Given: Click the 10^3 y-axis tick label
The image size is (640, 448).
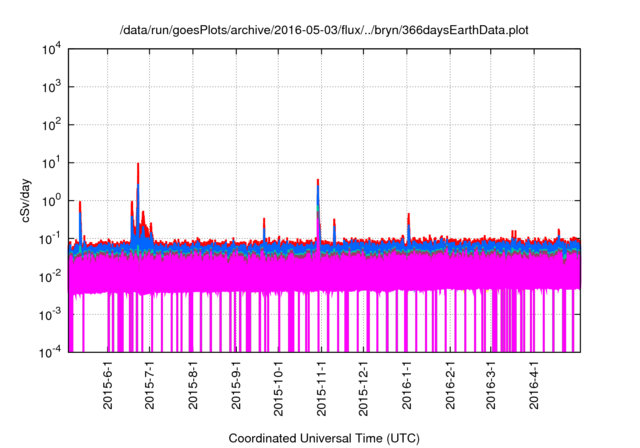Looking at the screenshot, I should (51, 87).
